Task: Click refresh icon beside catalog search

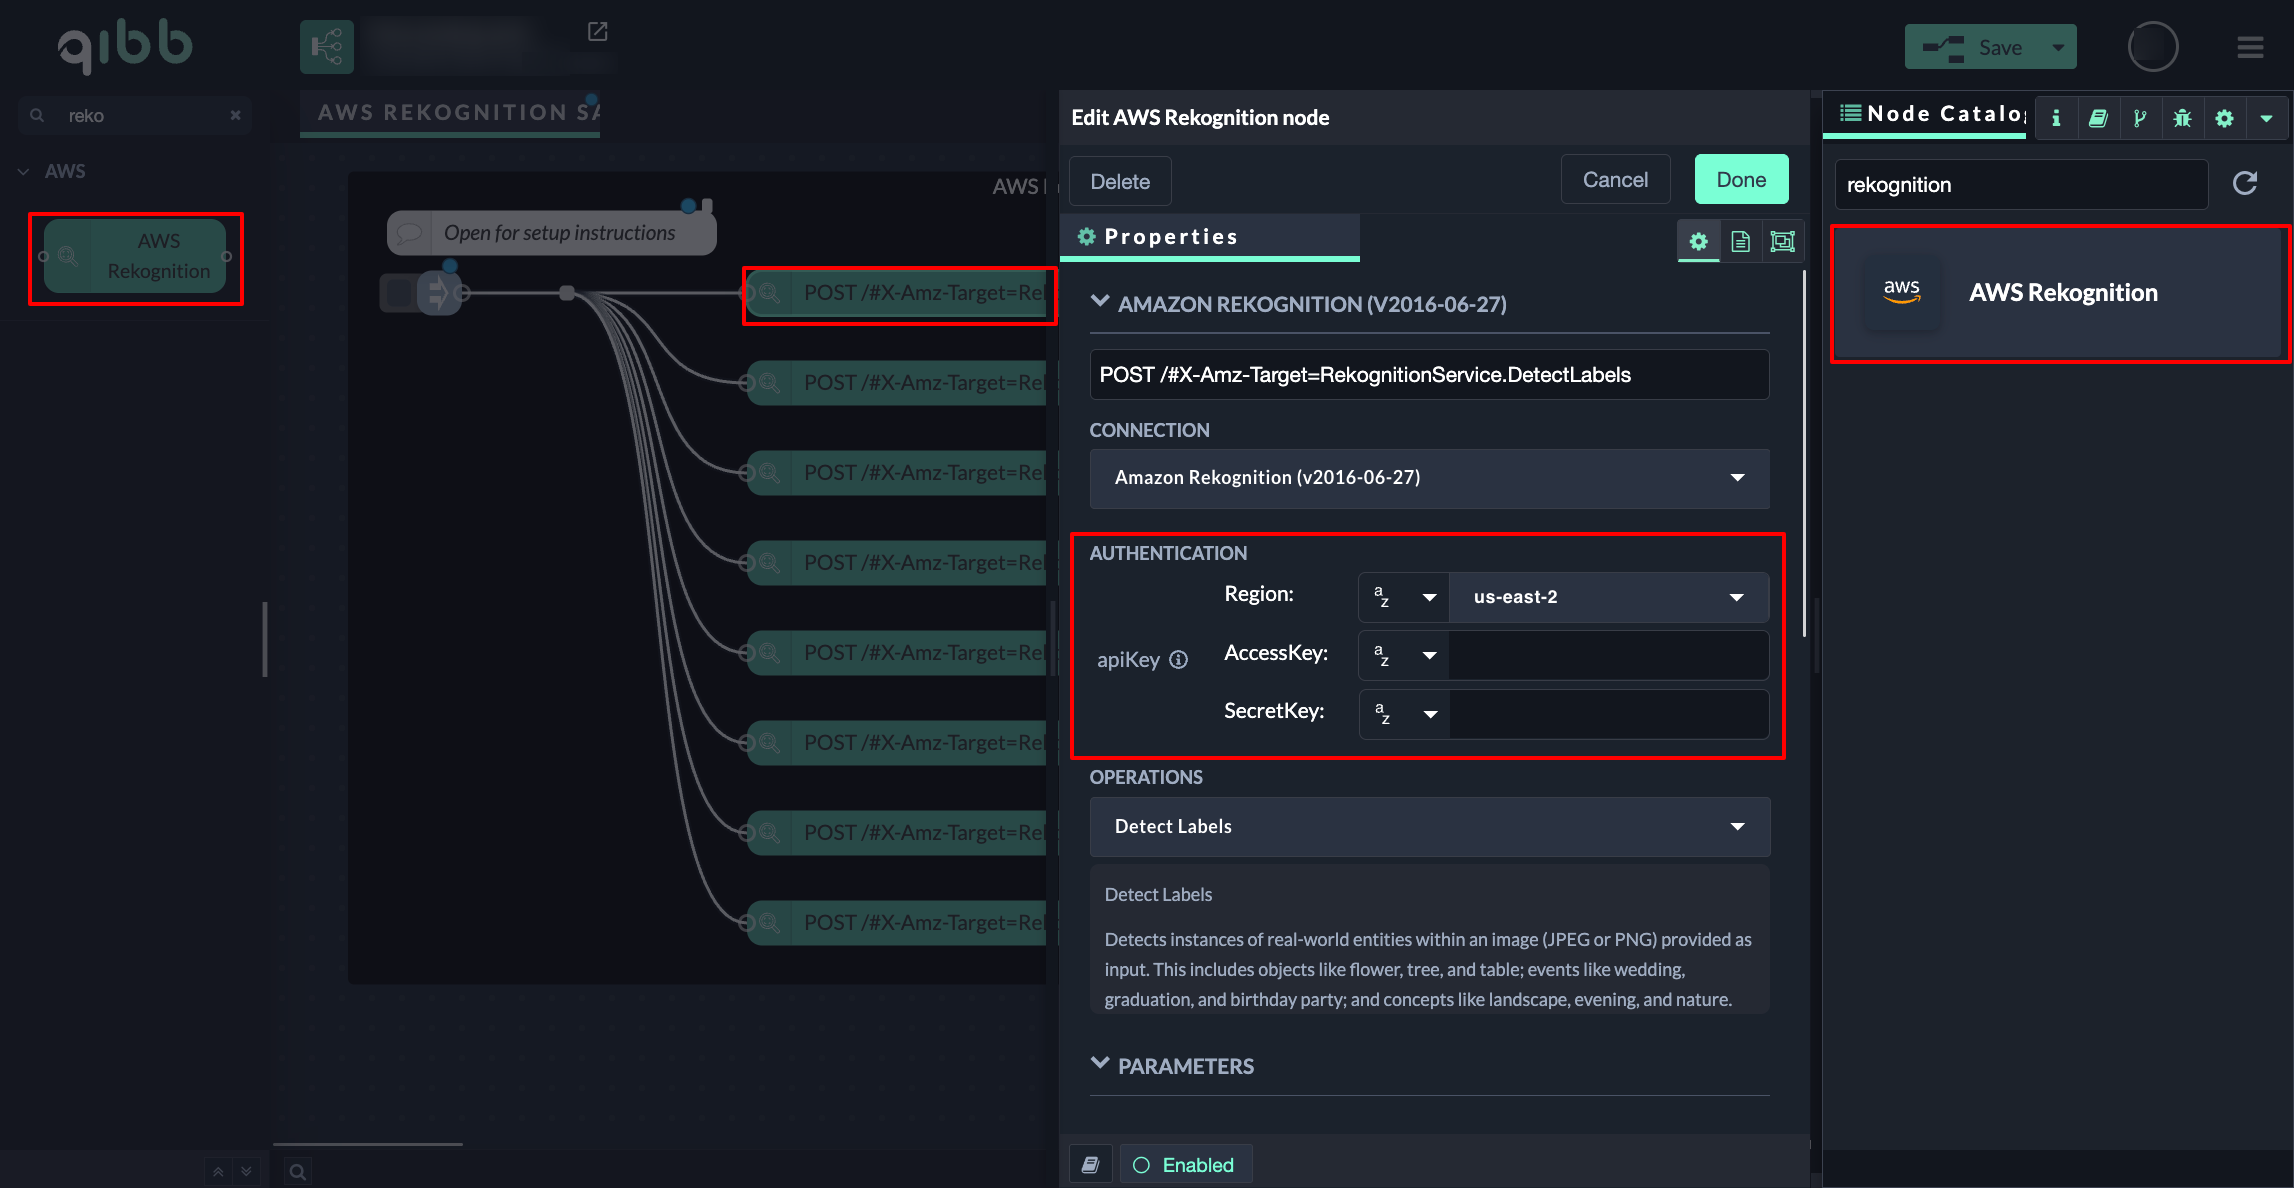Action: (x=2245, y=183)
